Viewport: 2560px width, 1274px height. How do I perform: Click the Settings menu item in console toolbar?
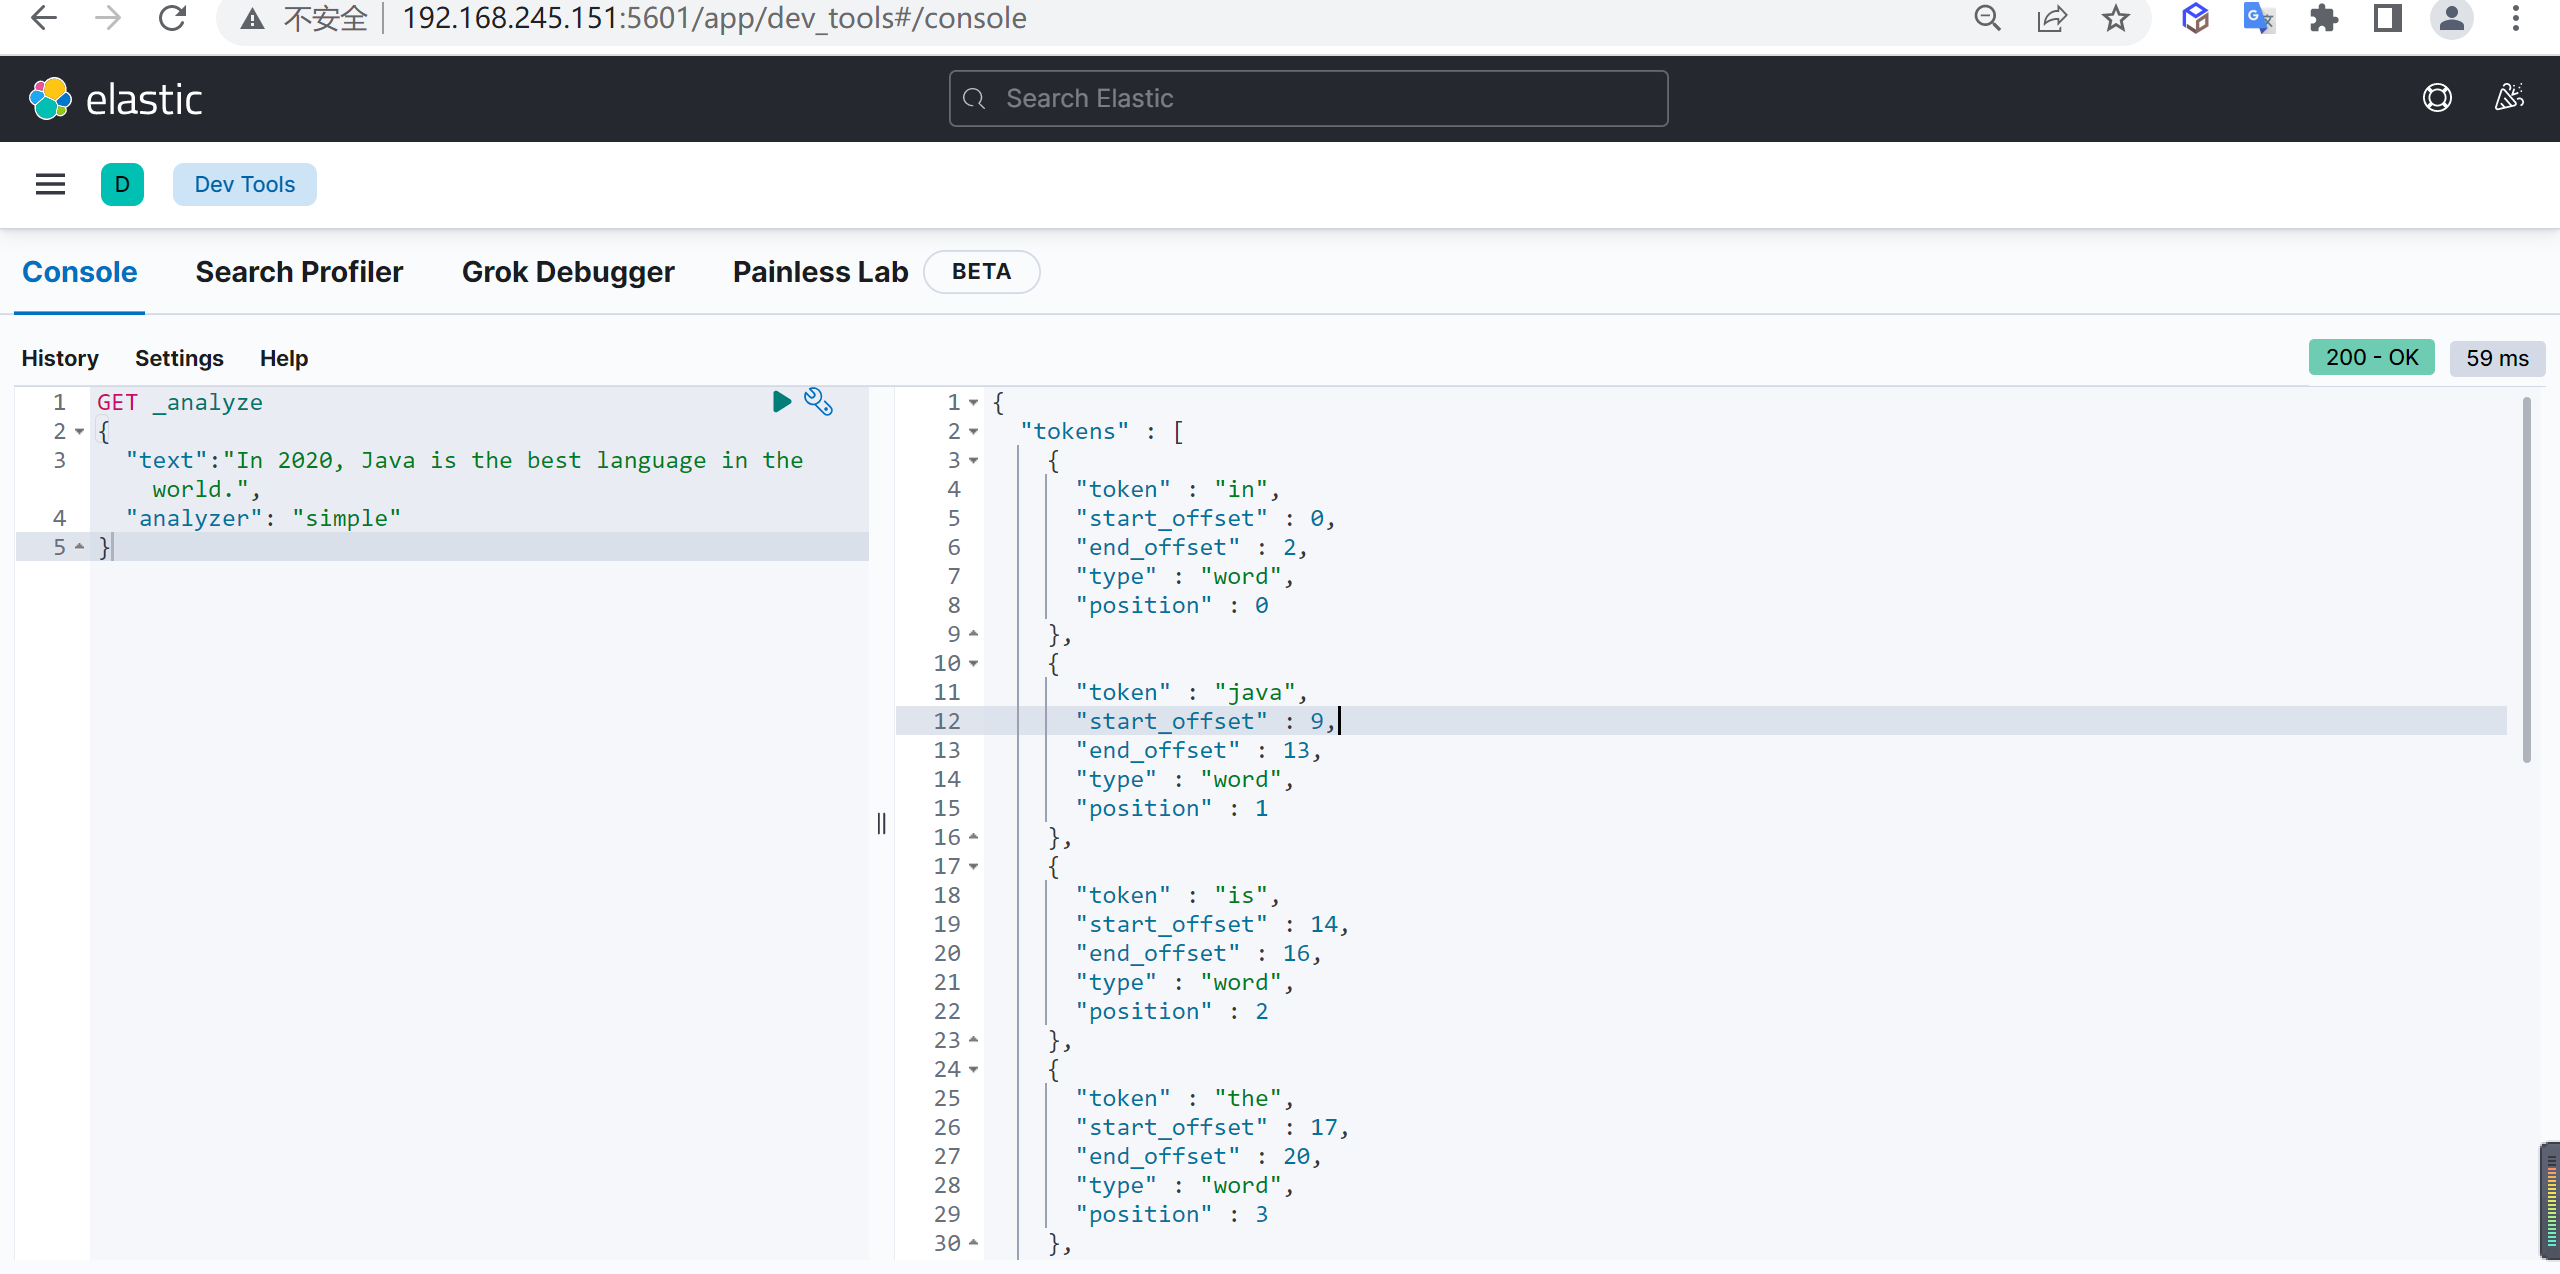click(x=178, y=358)
